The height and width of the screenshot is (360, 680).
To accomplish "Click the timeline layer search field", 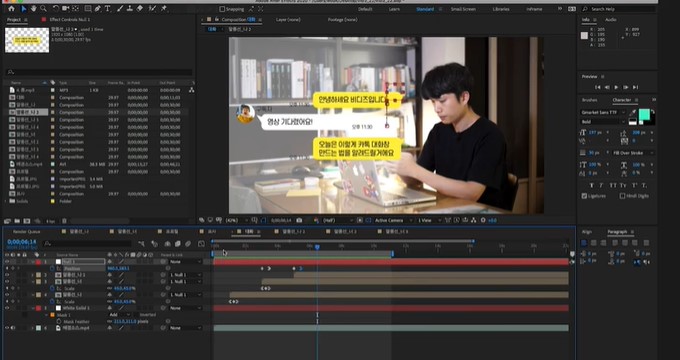I will coord(87,244).
